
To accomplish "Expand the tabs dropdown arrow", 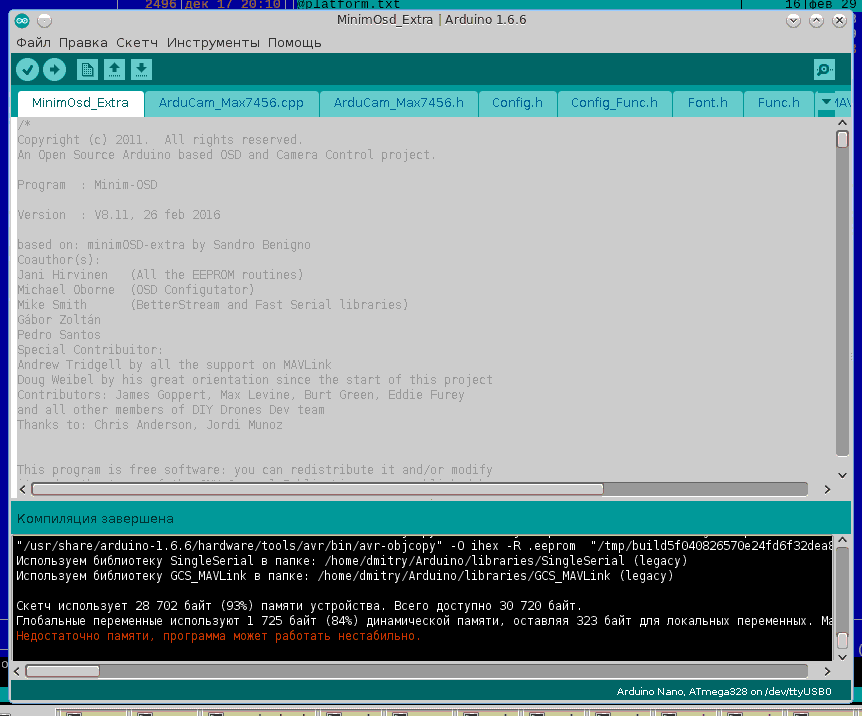I will [826, 102].
